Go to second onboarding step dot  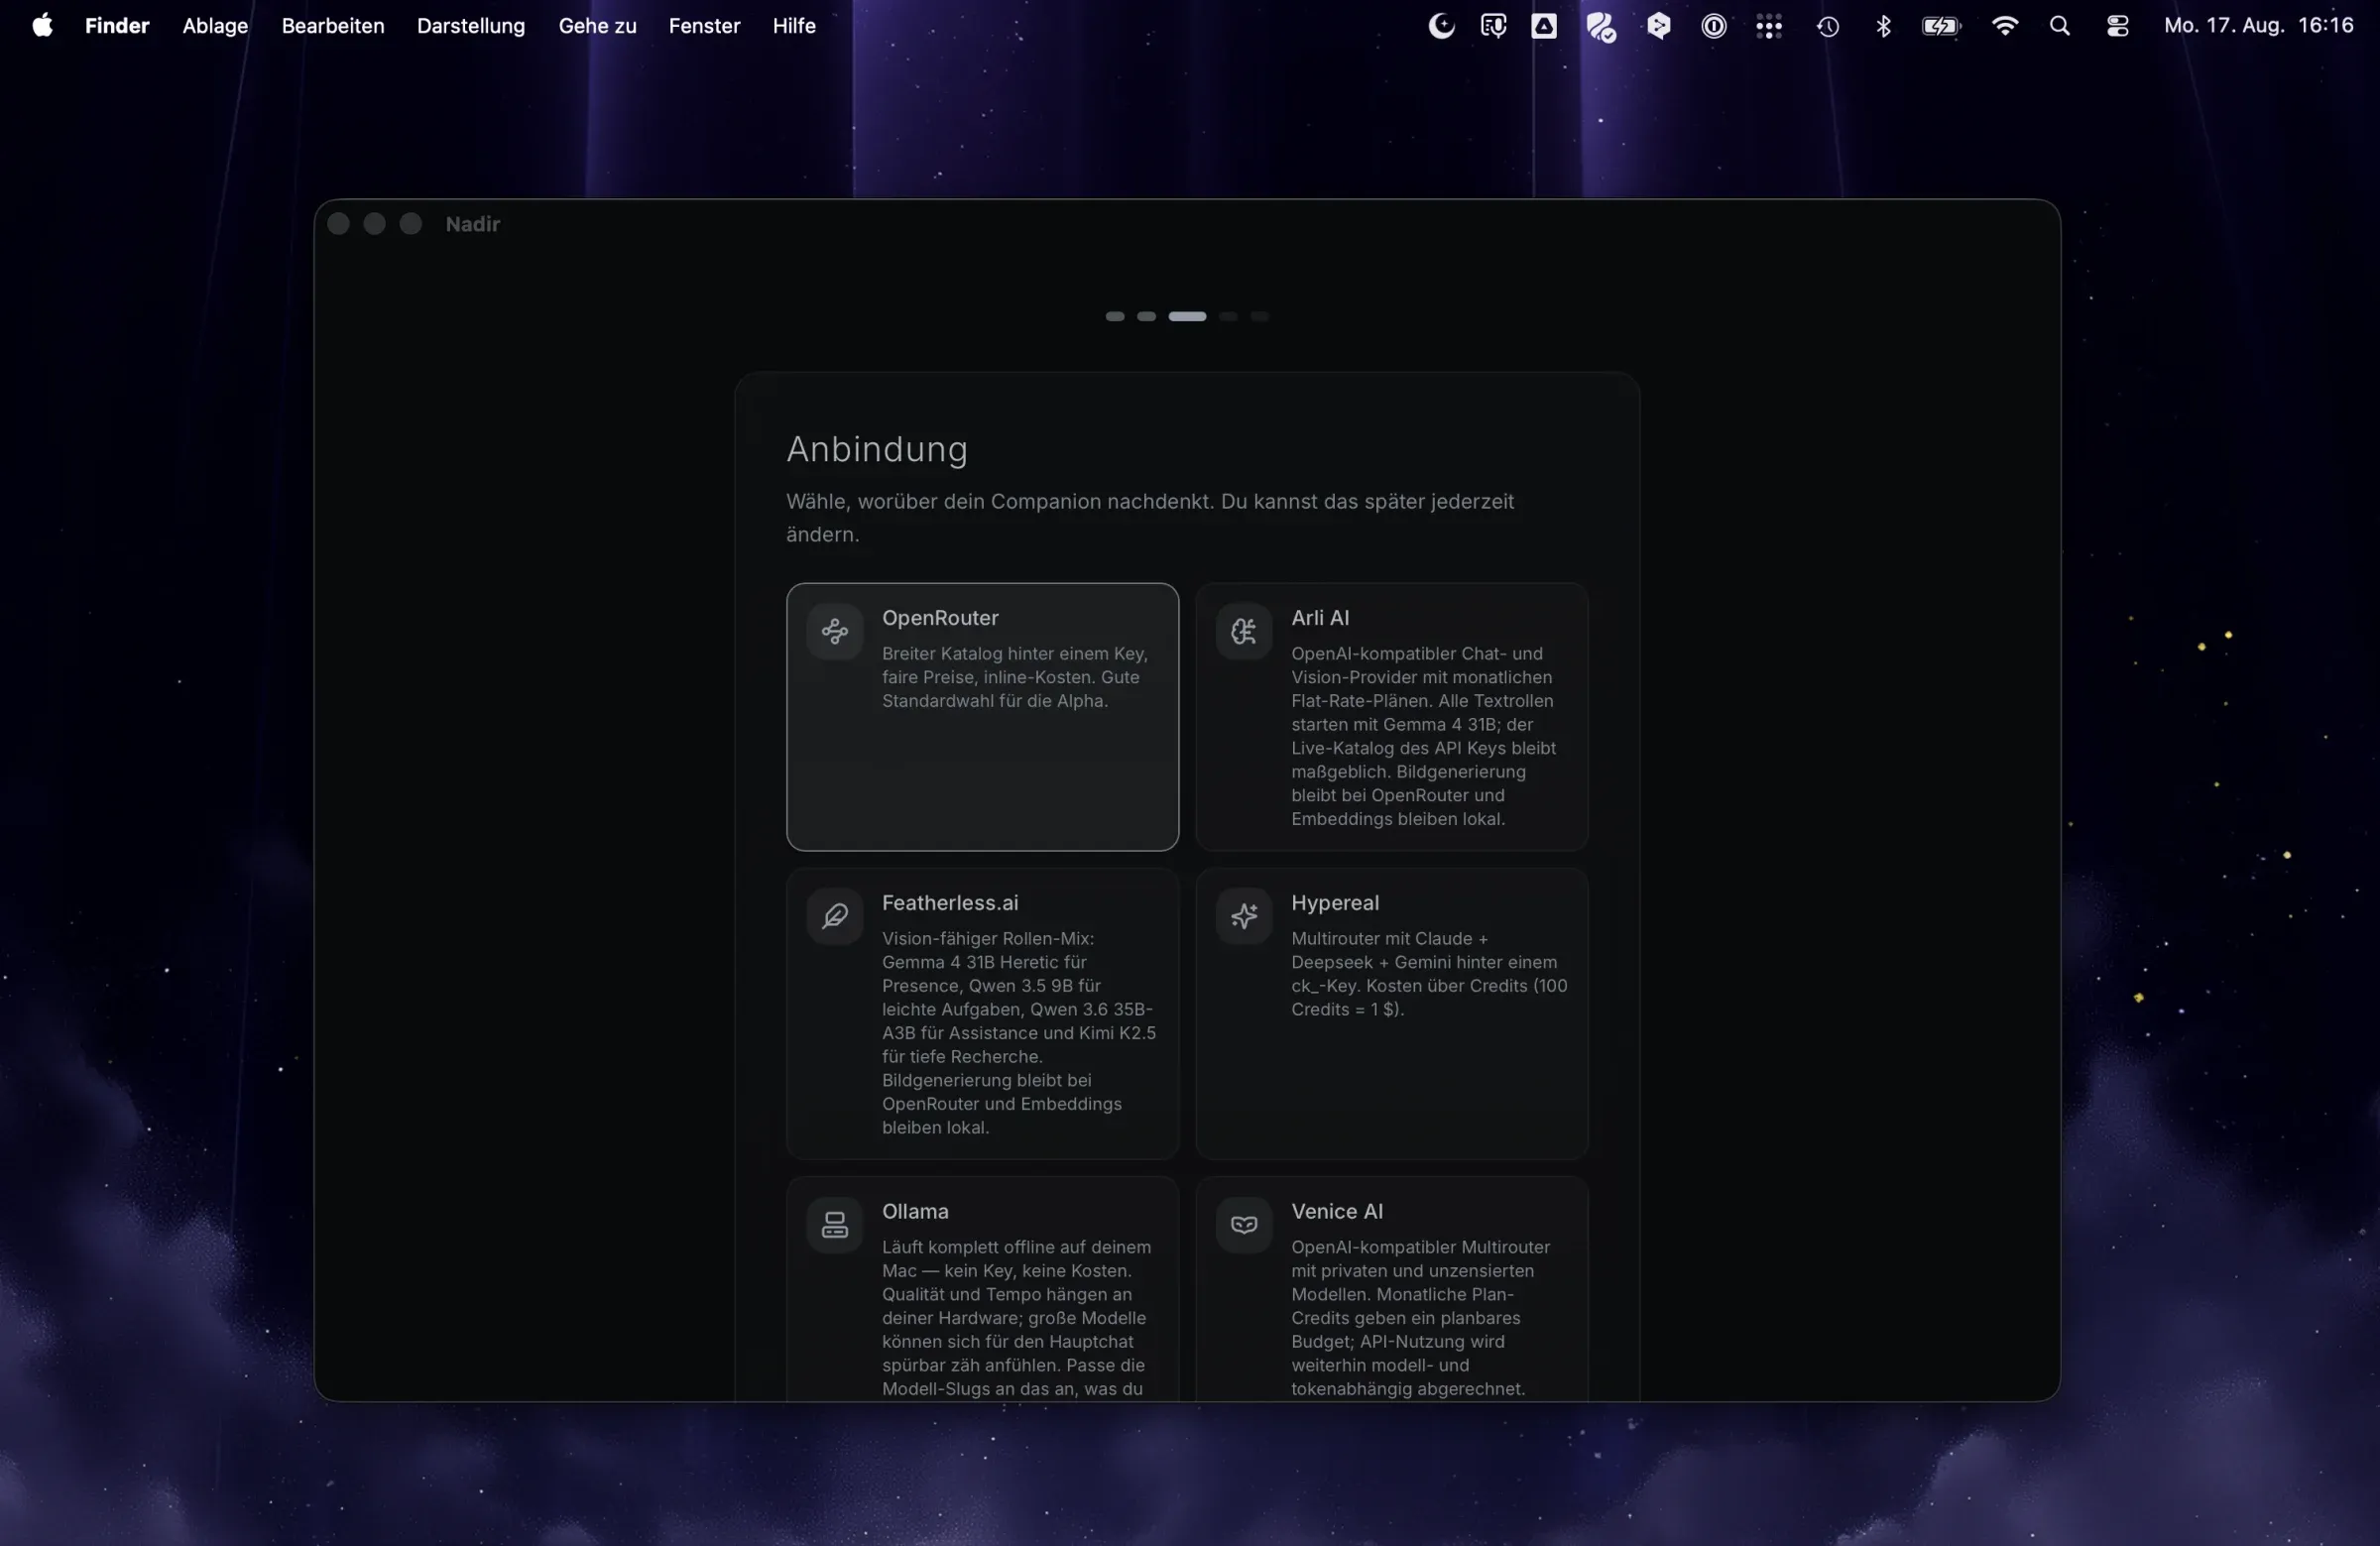tap(1146, 317)
